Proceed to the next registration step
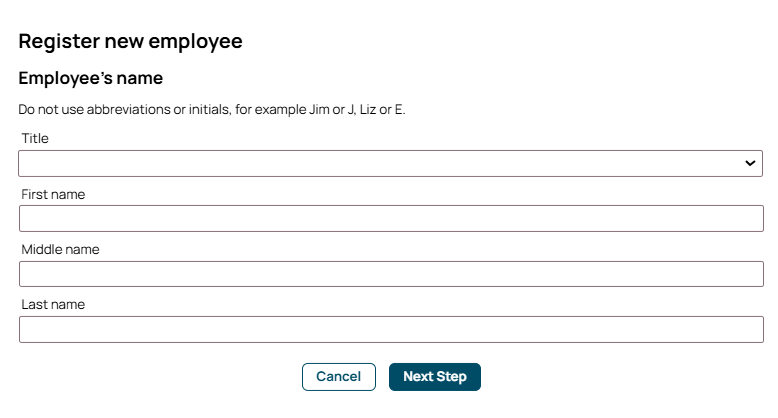Viewport: 778px width, 418px height. coord(435,376)
